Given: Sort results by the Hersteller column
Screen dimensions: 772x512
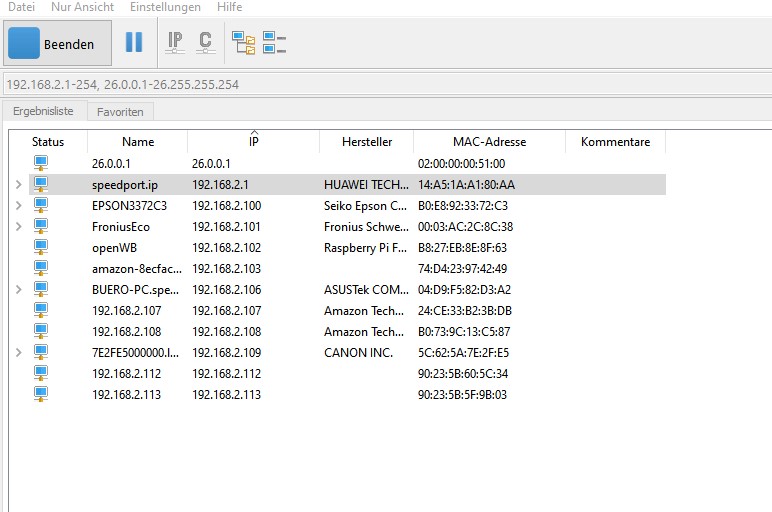Looking at the screenshot, I should pos(366,142).
